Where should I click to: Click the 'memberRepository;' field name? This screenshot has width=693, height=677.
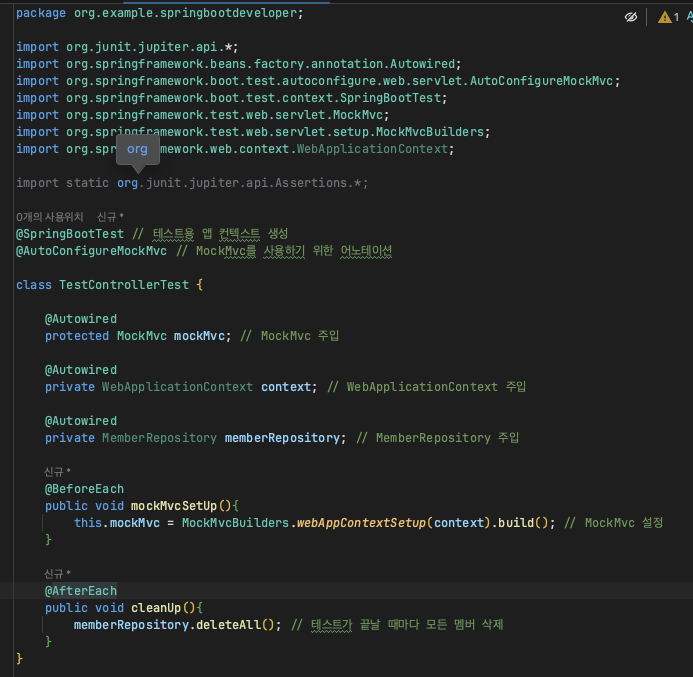285,438
